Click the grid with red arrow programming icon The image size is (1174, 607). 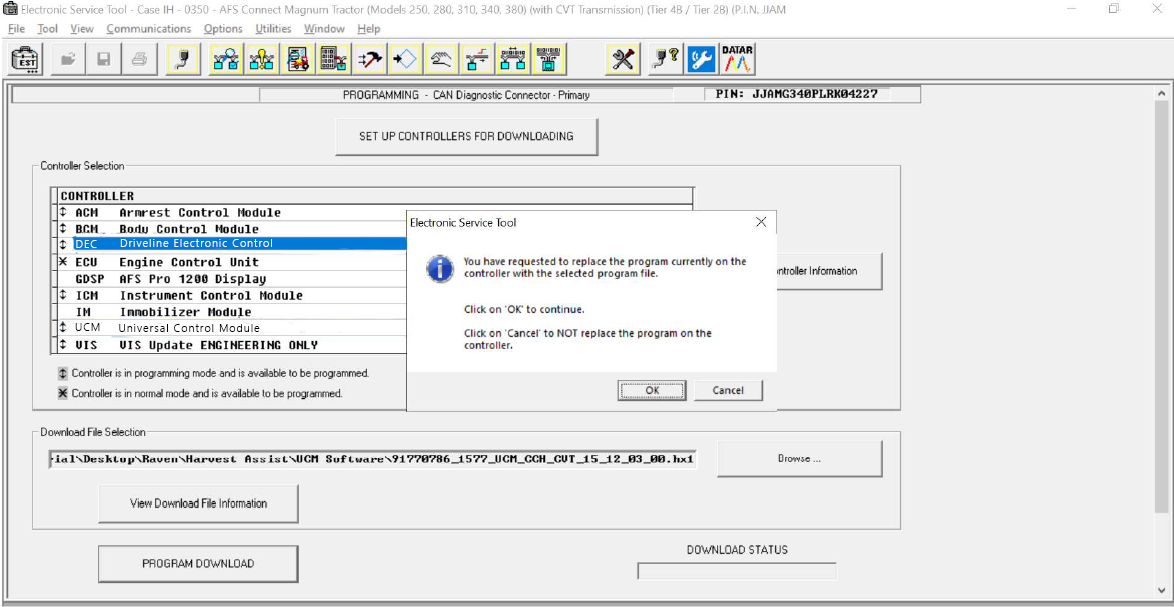333,59
